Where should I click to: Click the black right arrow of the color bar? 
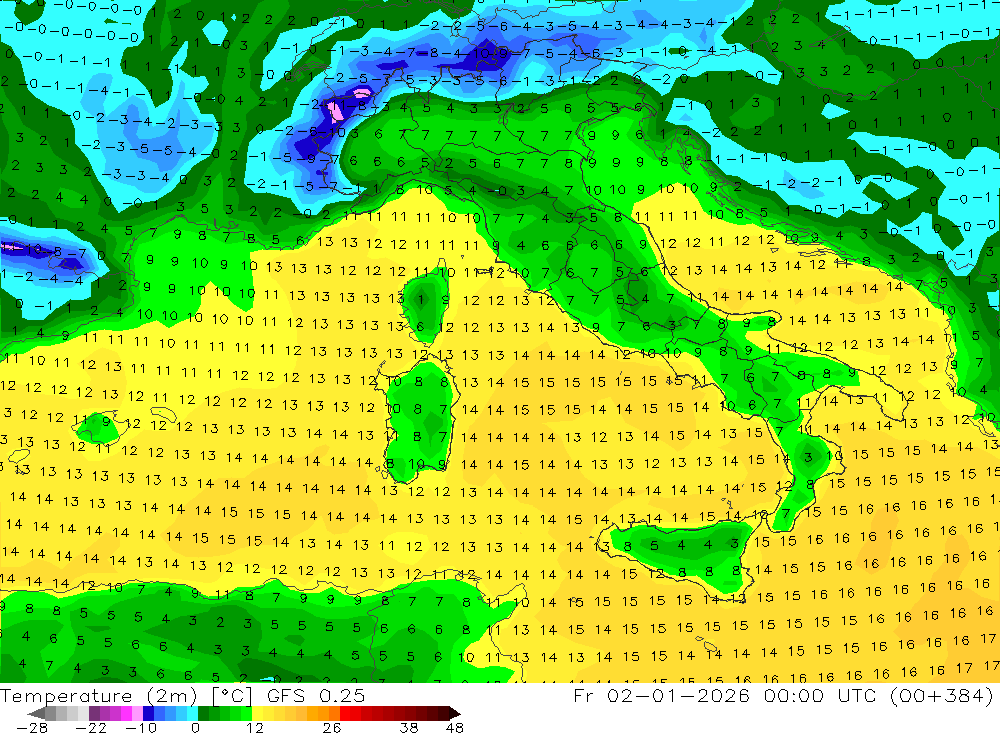[x=455, y=713]
